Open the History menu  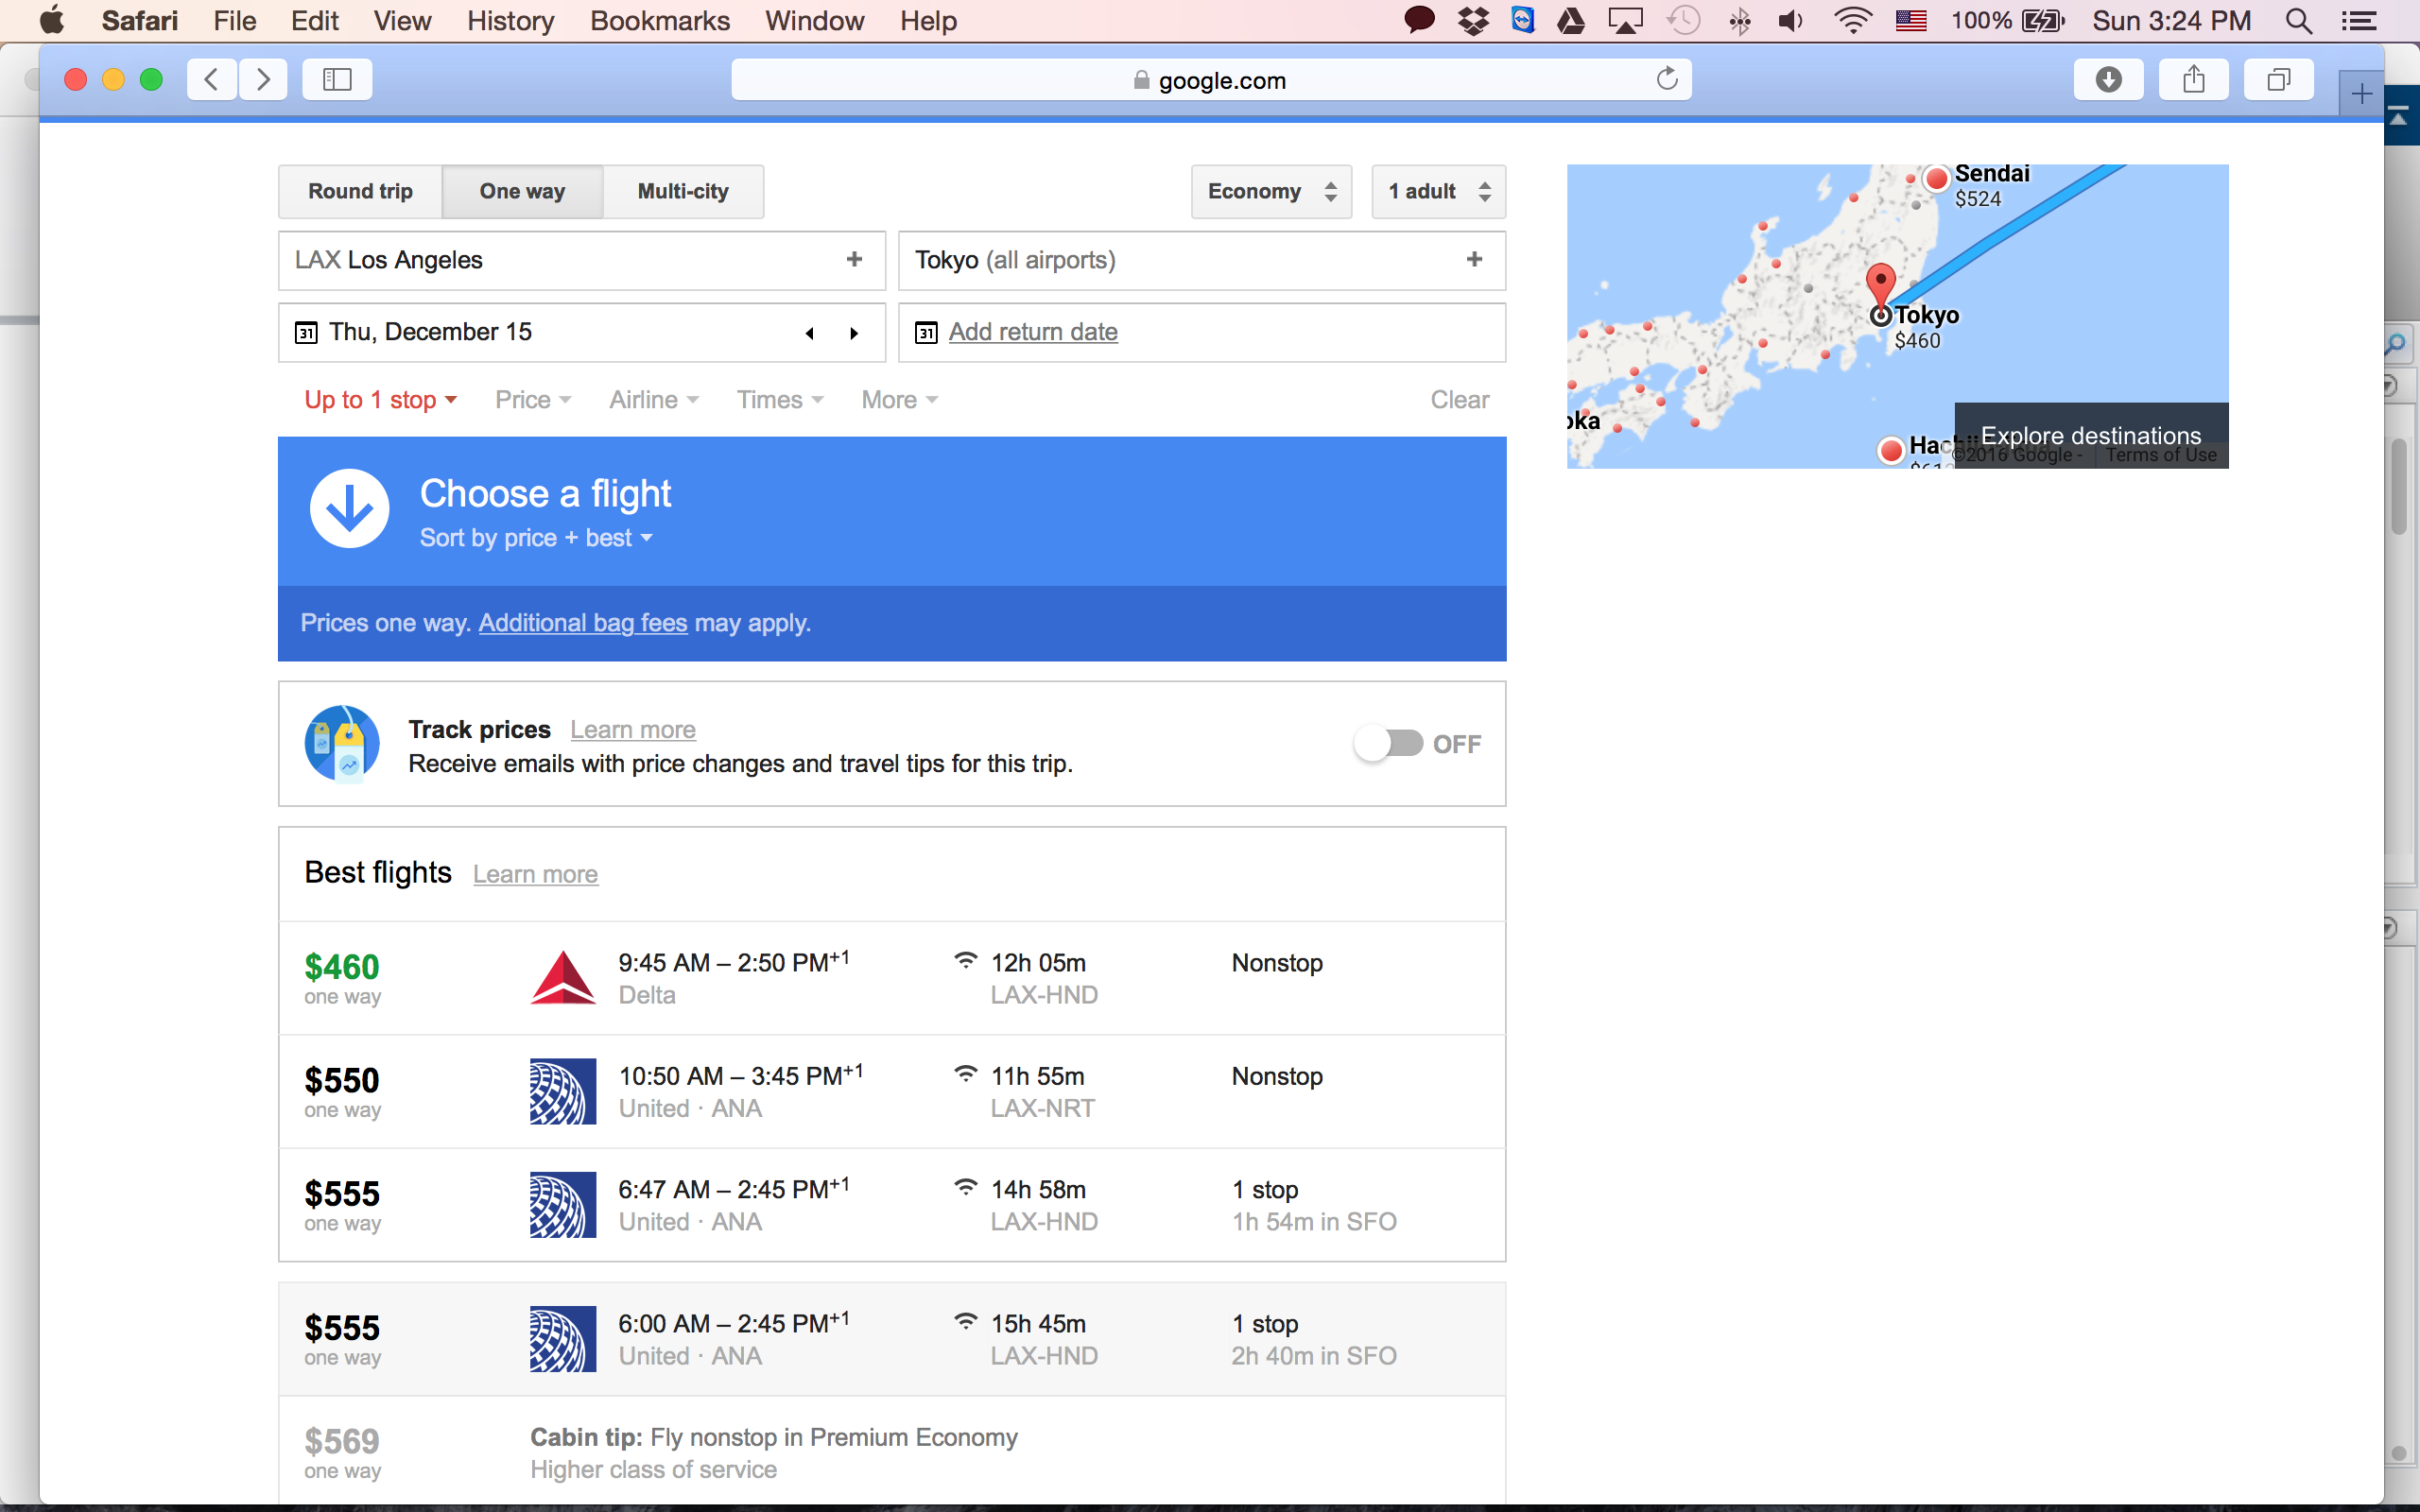click(510, 21)
